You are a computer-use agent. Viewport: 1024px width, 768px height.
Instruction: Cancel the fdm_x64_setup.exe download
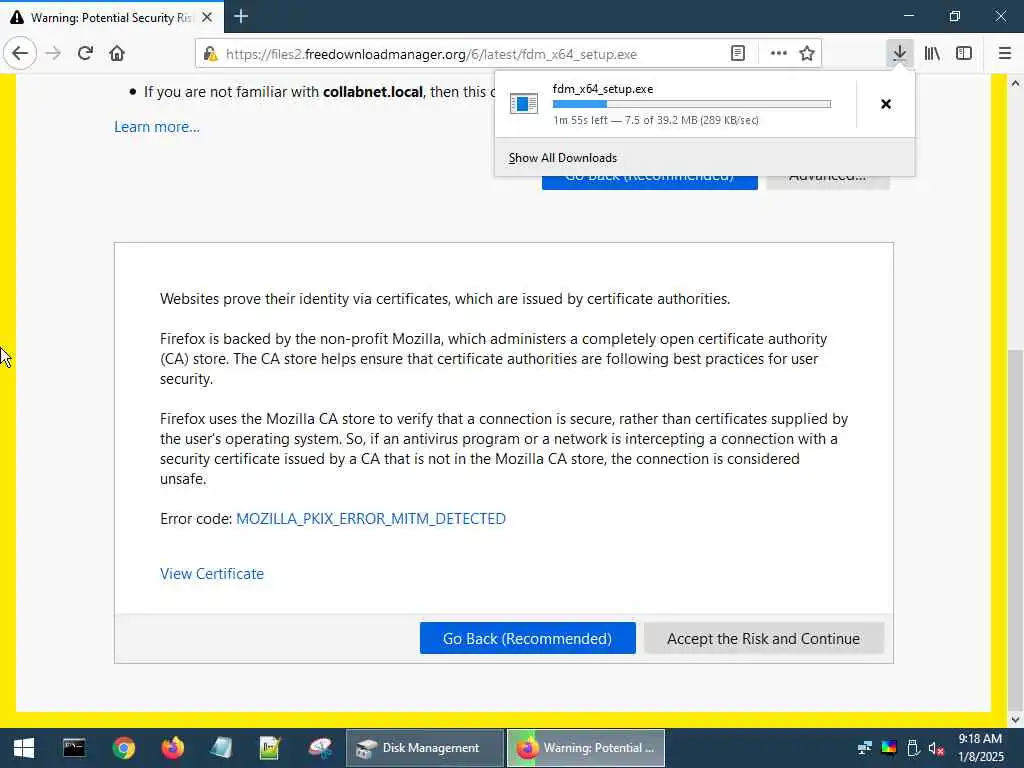pos(886,104)
